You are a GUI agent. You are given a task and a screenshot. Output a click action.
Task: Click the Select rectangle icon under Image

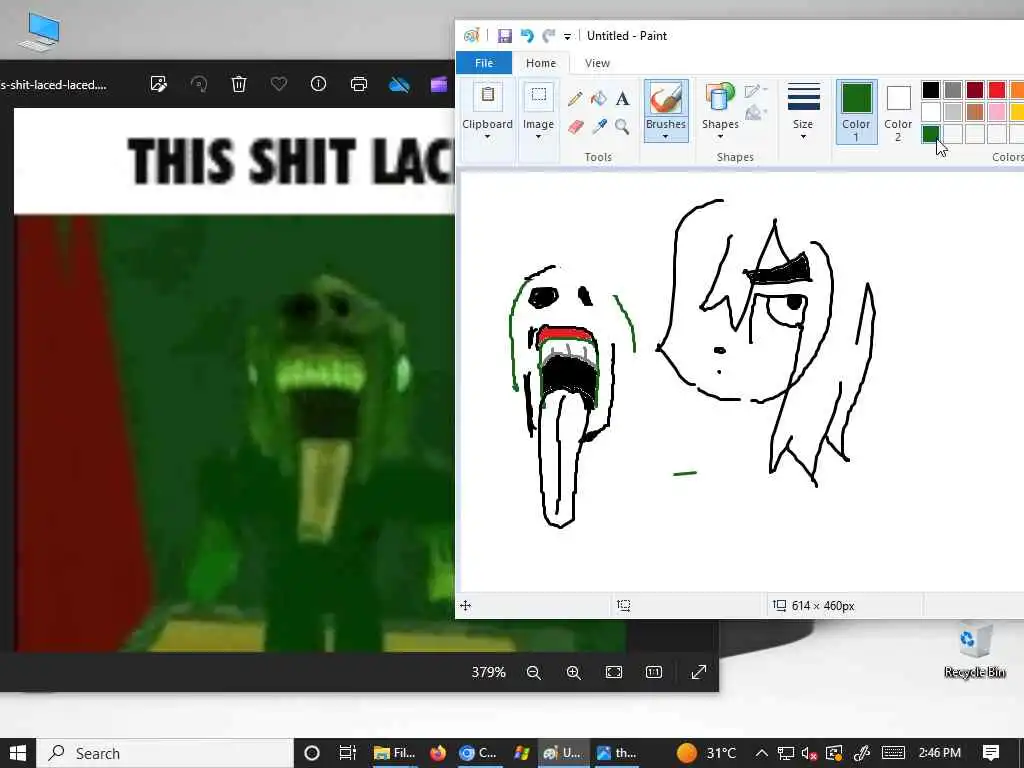coord(539,97)
